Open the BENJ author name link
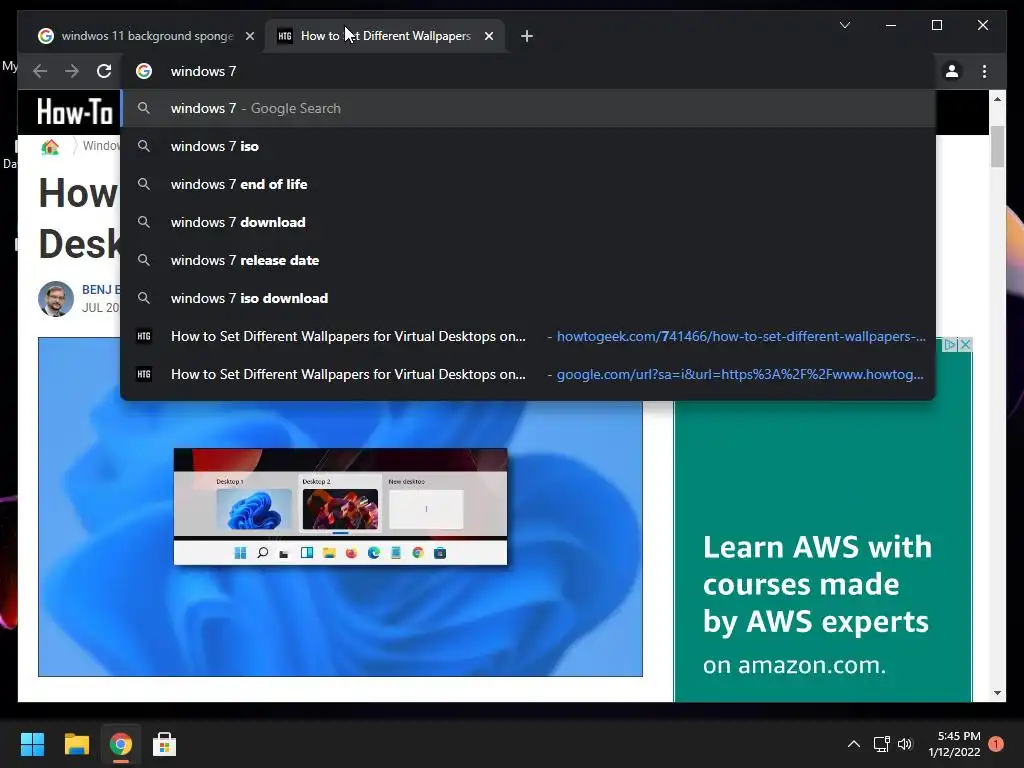This screenshot has height=768, width=1024. tap(101, 289)
